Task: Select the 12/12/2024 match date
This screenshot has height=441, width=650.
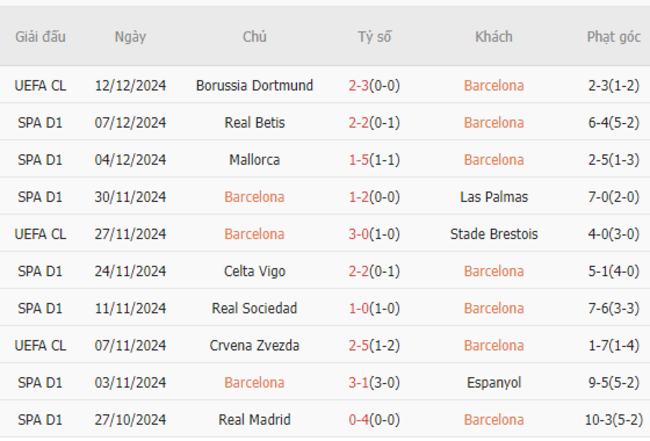Action: 130,85
